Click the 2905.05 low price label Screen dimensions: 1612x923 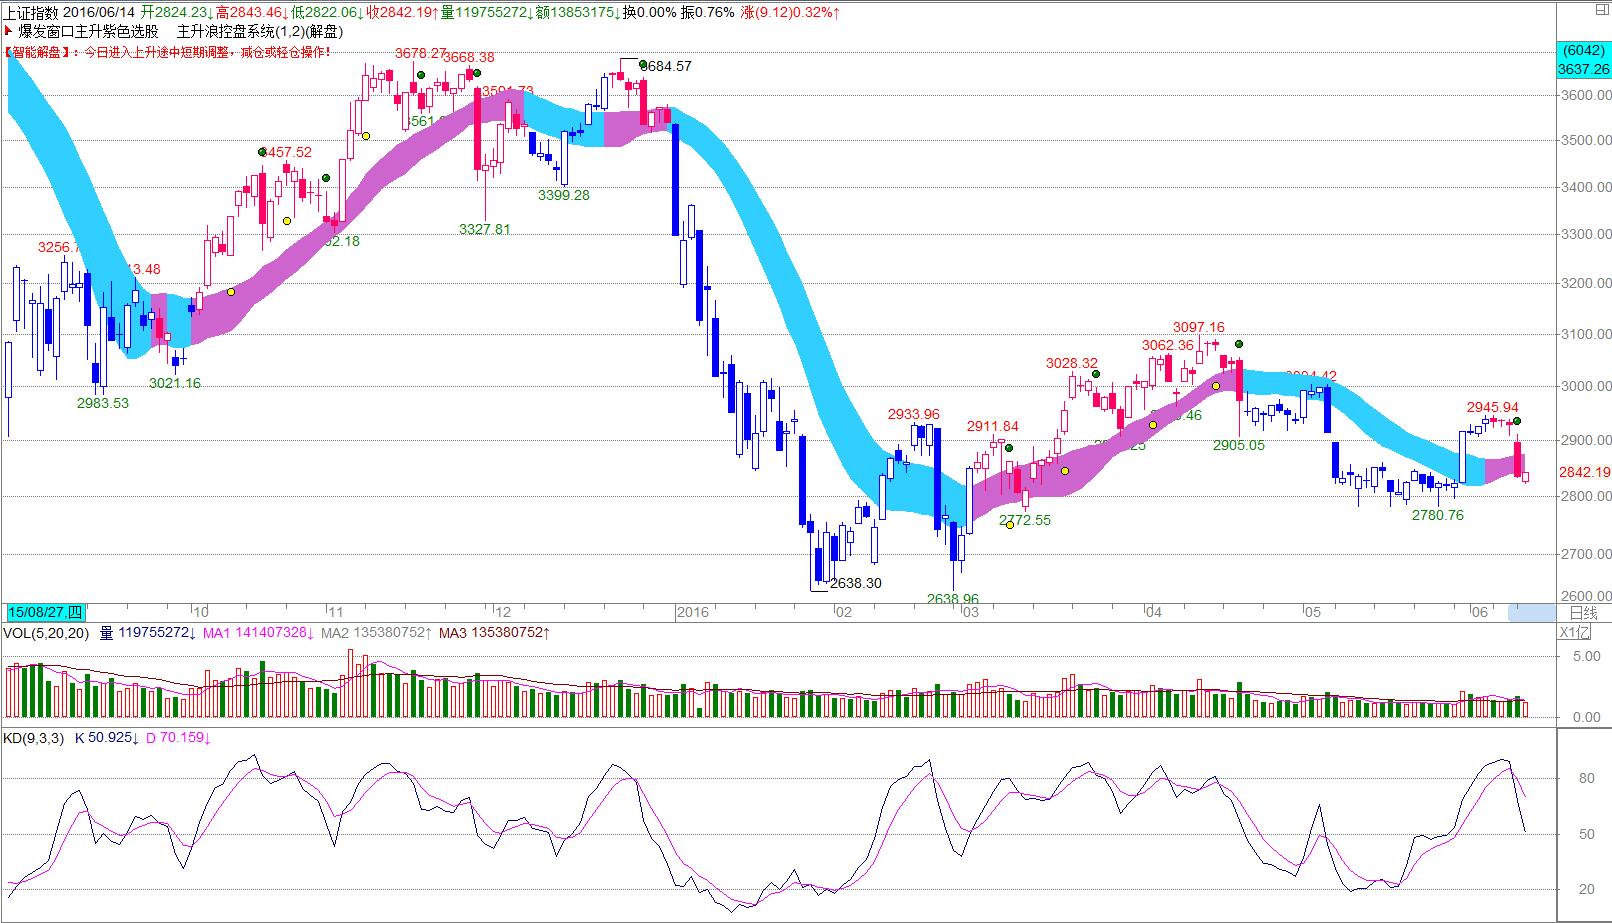pos(1239,445)
